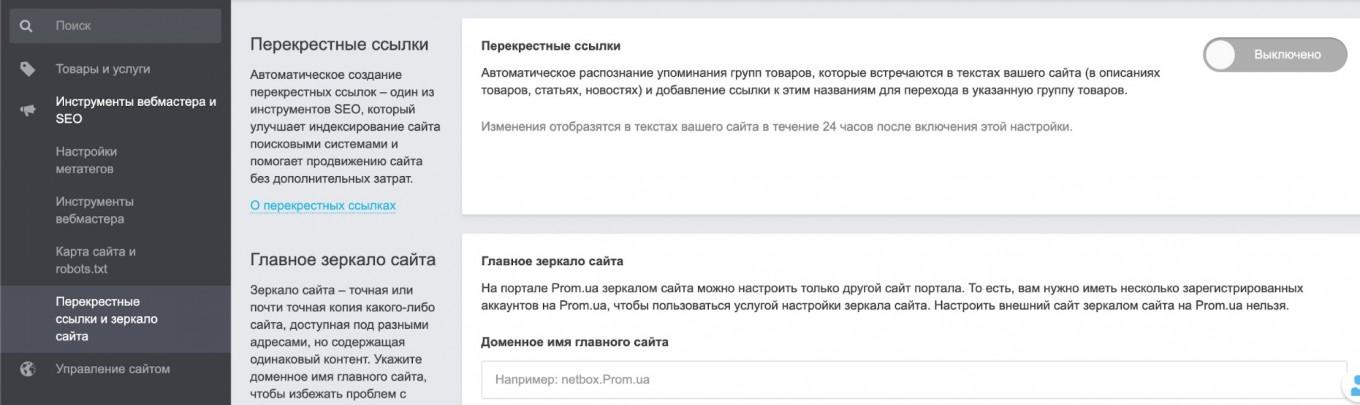The width and height of the screenshot is (1360, 405).
Task: Click the tag icon beside Товары и услуги
Action: (x=27, y=69)
